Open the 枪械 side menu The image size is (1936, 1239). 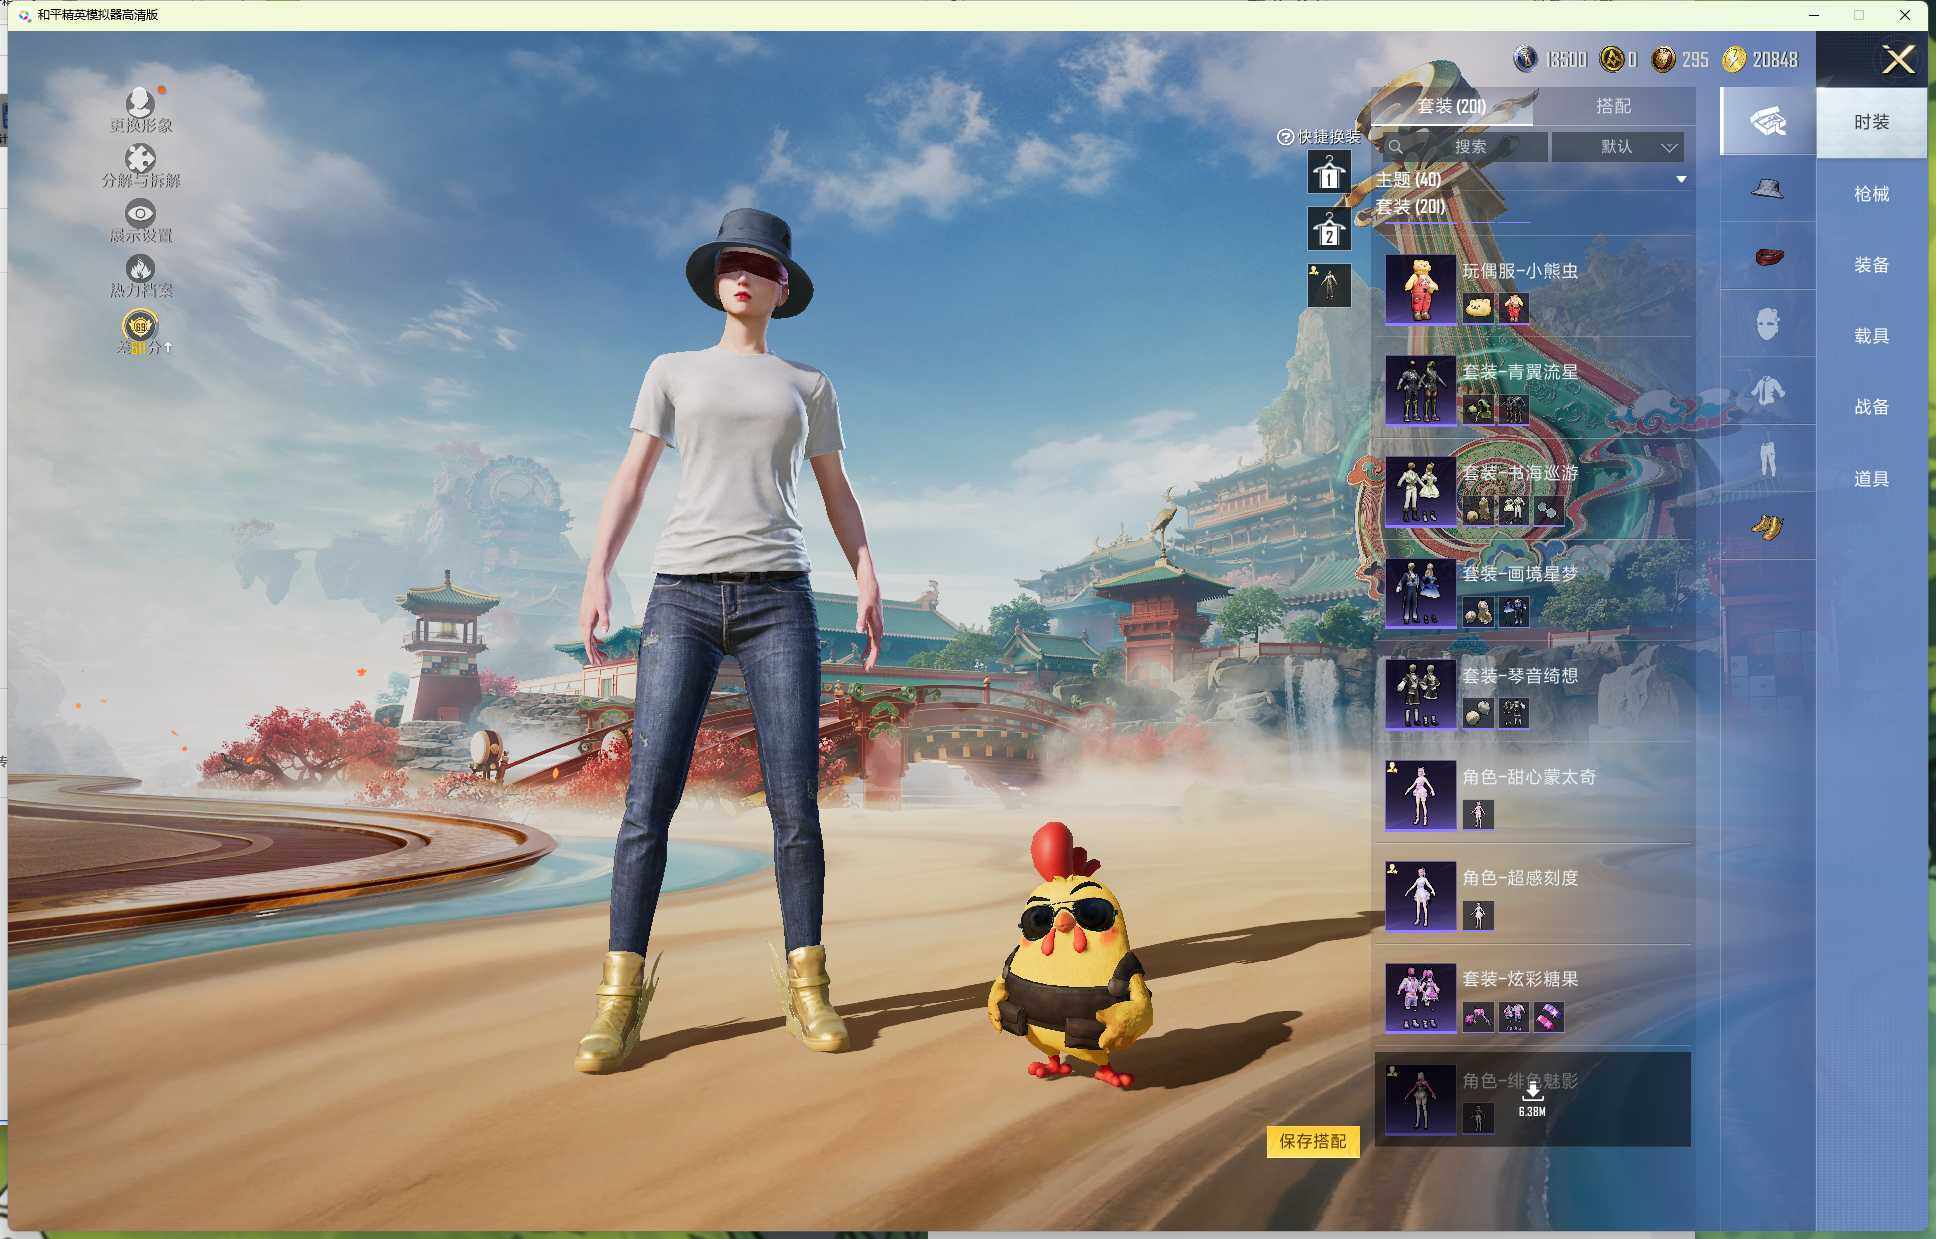(1871, 194)
